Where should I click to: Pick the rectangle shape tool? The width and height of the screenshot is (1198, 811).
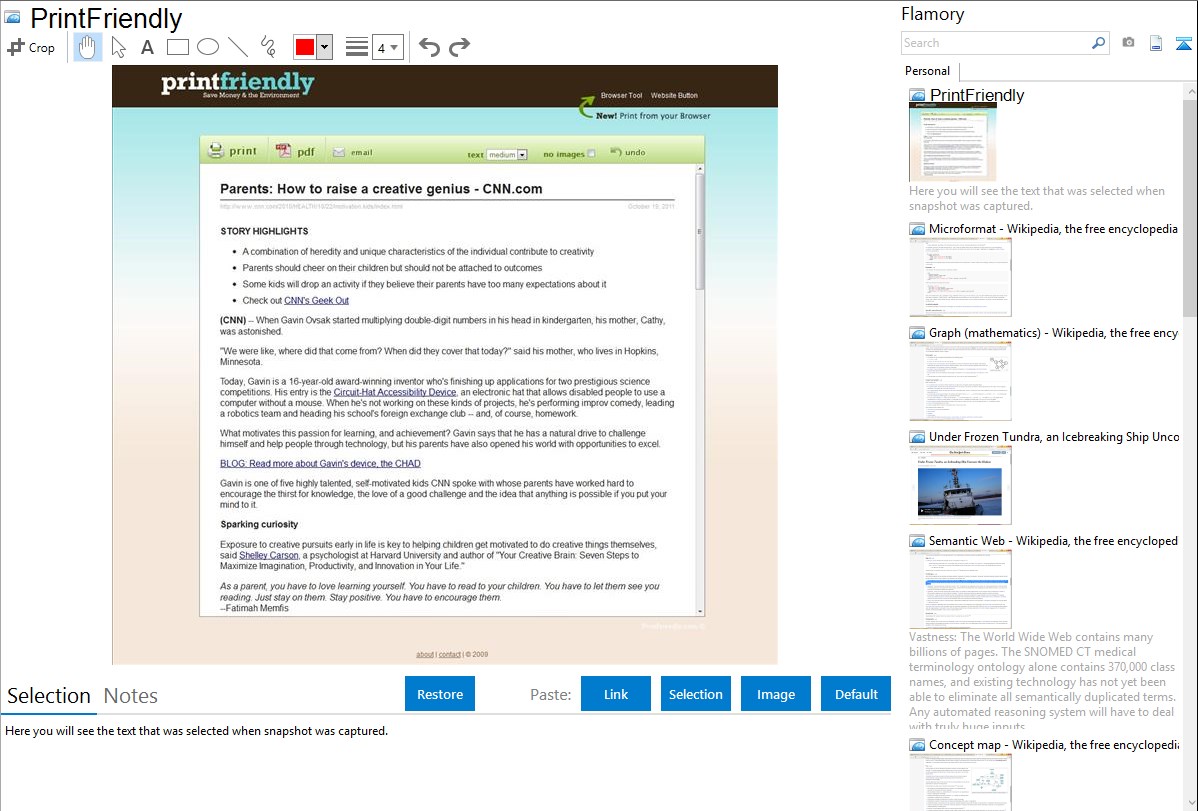tap(177, 47)
